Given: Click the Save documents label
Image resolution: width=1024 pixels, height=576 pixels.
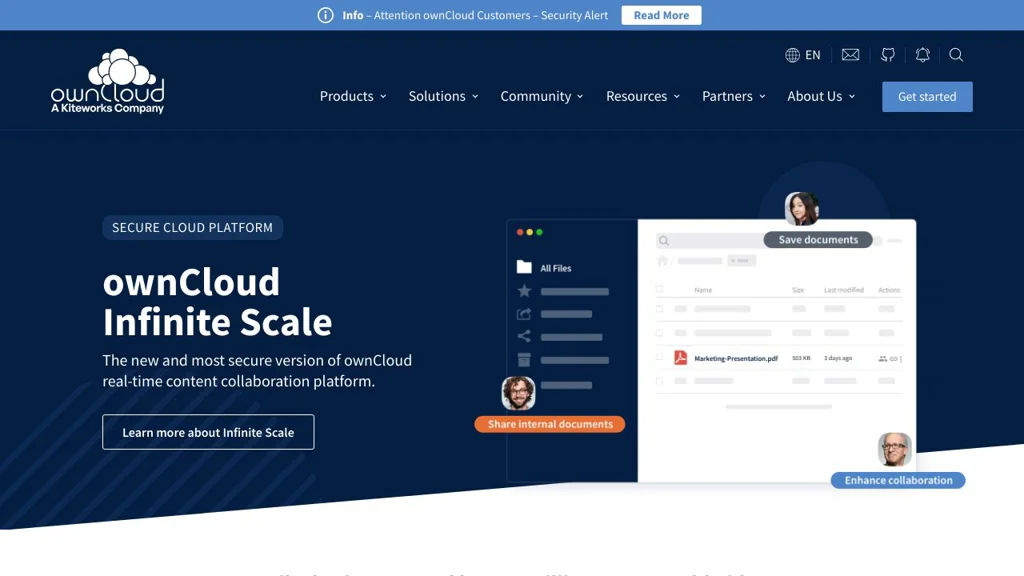Looking at the screenshot, I should tap(818, 240).
